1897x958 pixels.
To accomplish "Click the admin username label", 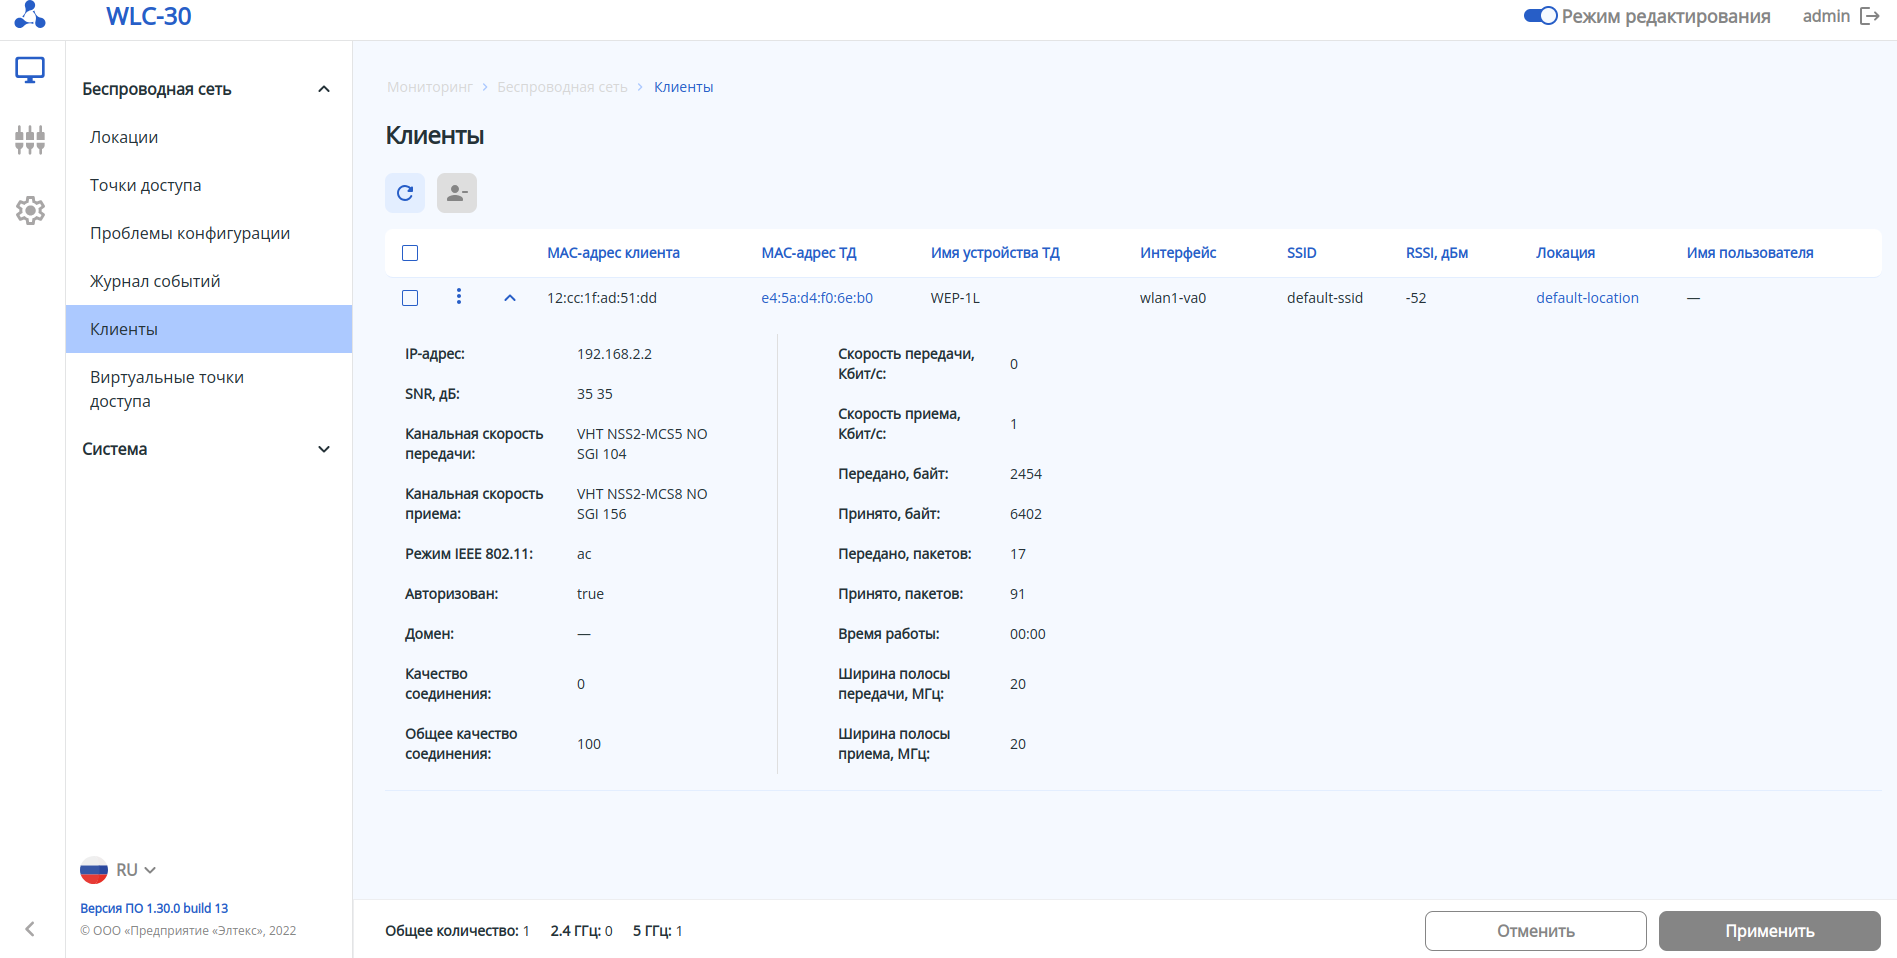I will 1826,16.
